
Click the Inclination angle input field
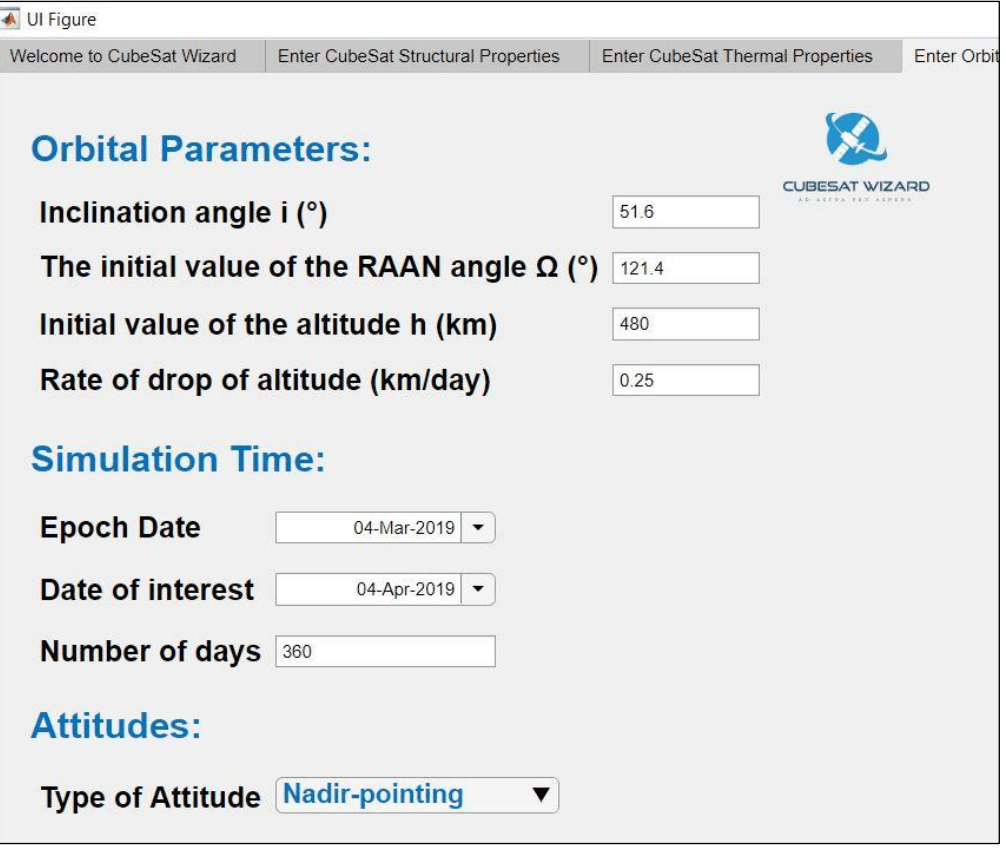coord(685,212)
